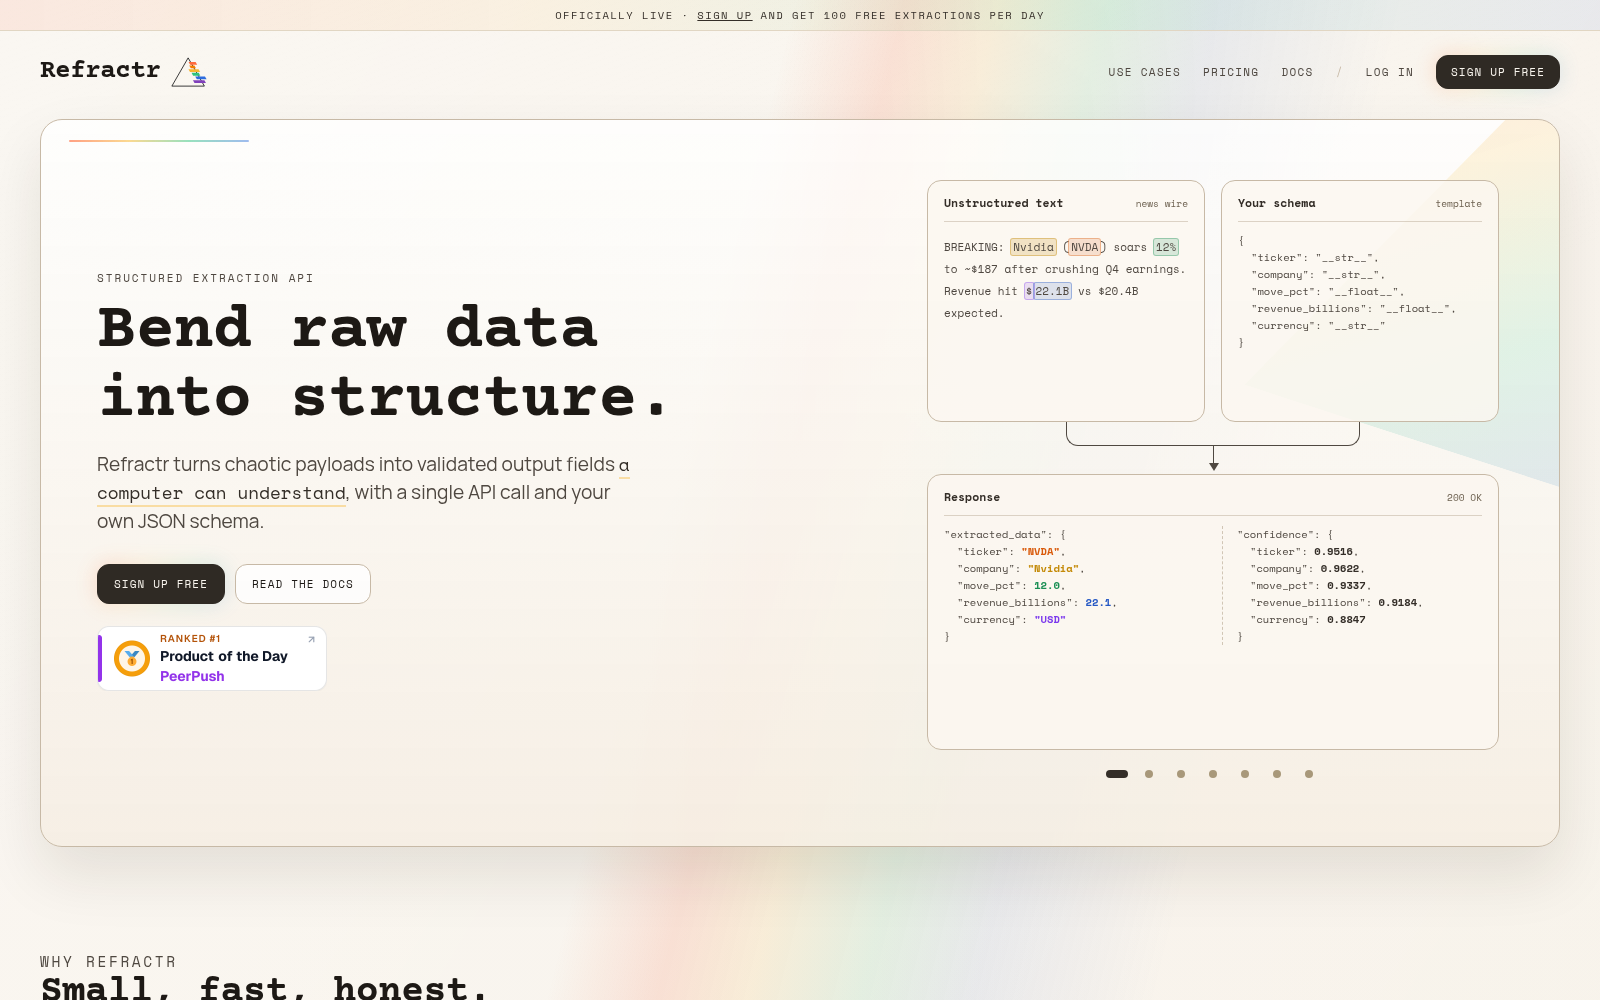1600x1000 pixels.
Task: Click the highlighted NVDA ticker token
Action: click(1085, 247)
